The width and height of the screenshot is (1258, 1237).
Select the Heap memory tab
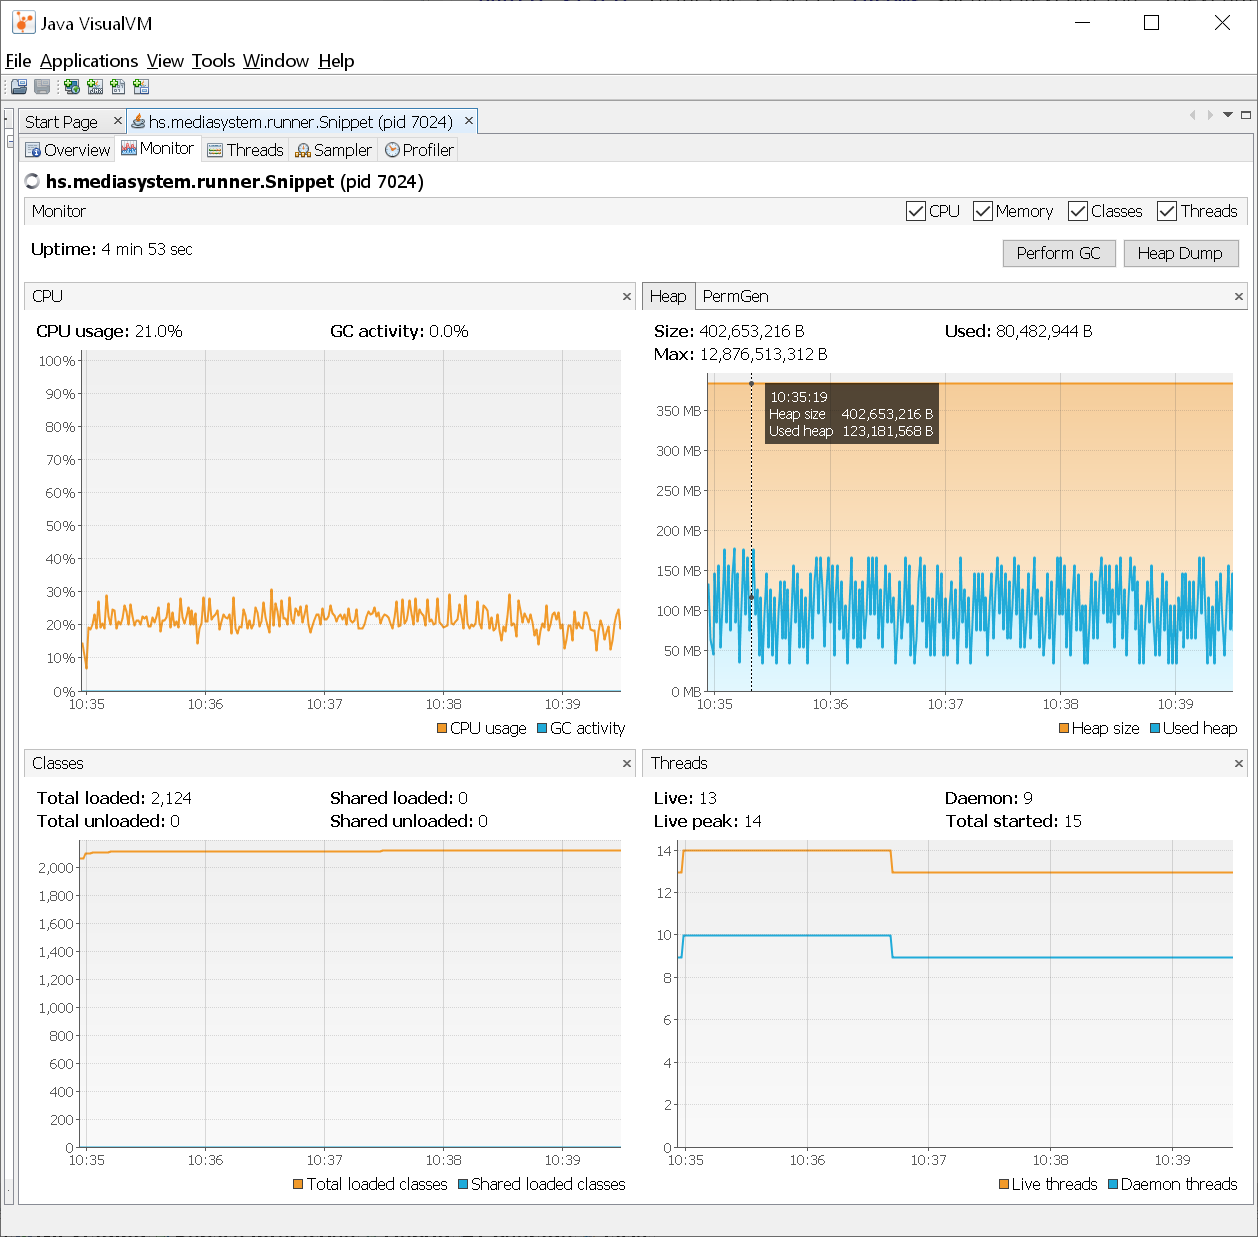pos(668,296)
